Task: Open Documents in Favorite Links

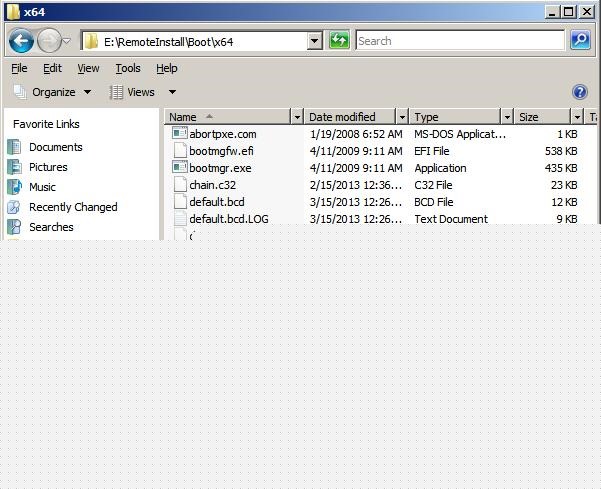Action: point(56,147)
